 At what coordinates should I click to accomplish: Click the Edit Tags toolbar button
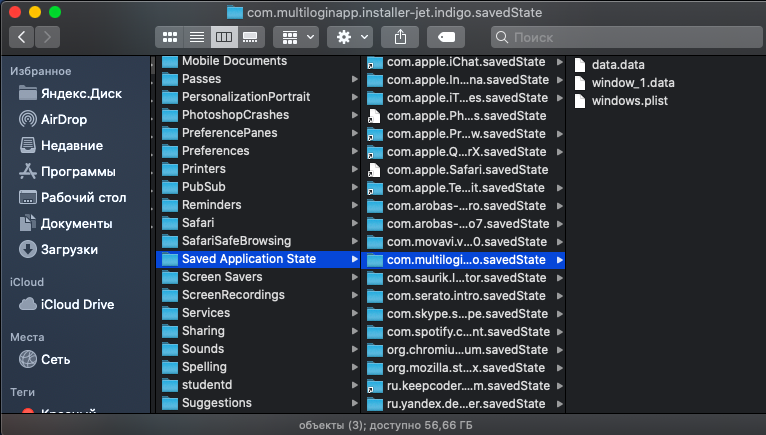click(446, 37)
